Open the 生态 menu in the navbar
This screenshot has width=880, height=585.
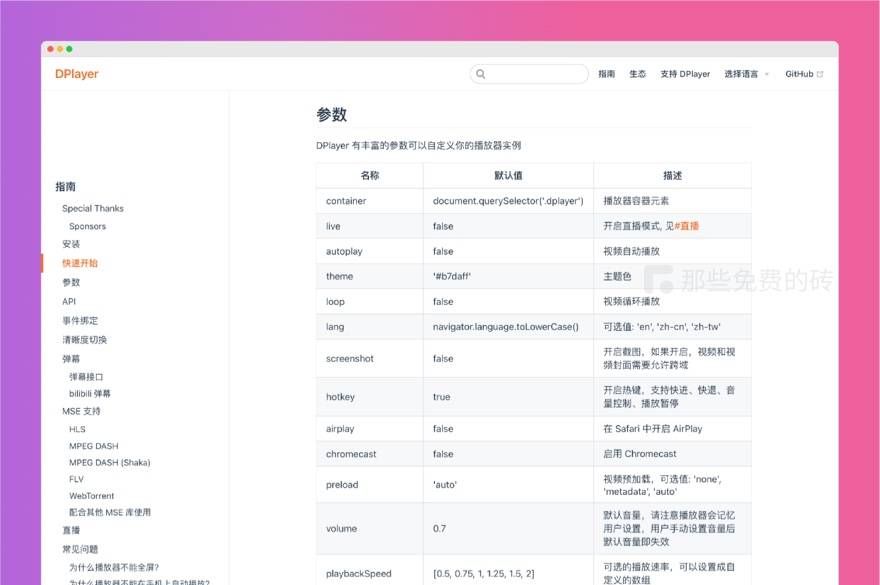coord(637,73)
